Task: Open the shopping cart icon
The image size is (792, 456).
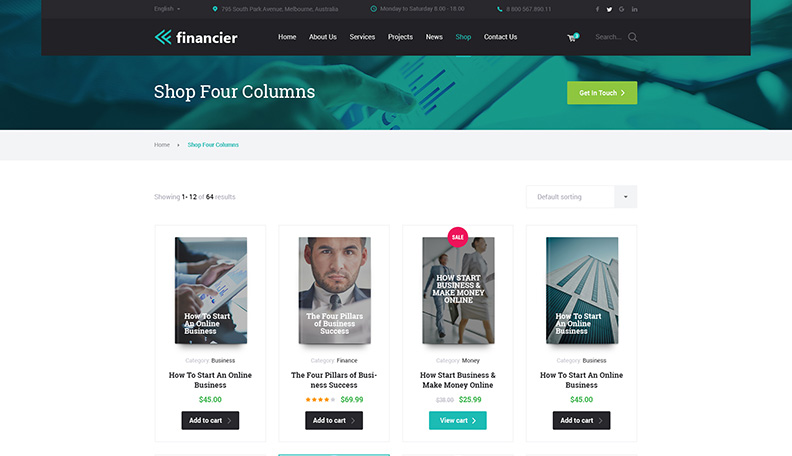Action: pyautogui.click(x=572, y=37)
